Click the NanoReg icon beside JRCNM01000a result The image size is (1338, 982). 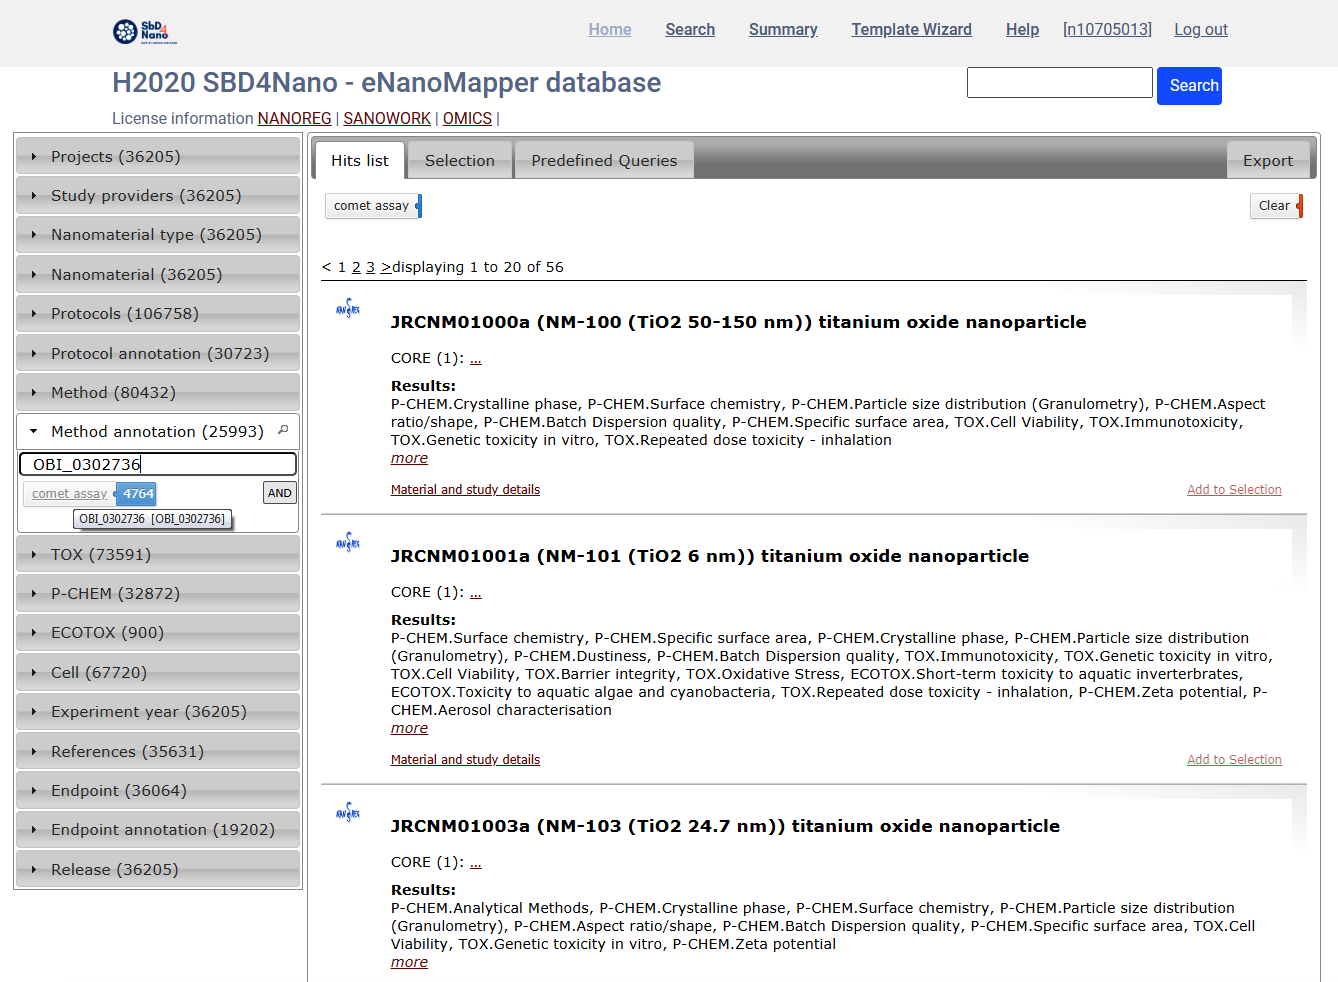(x=348, y=308)
